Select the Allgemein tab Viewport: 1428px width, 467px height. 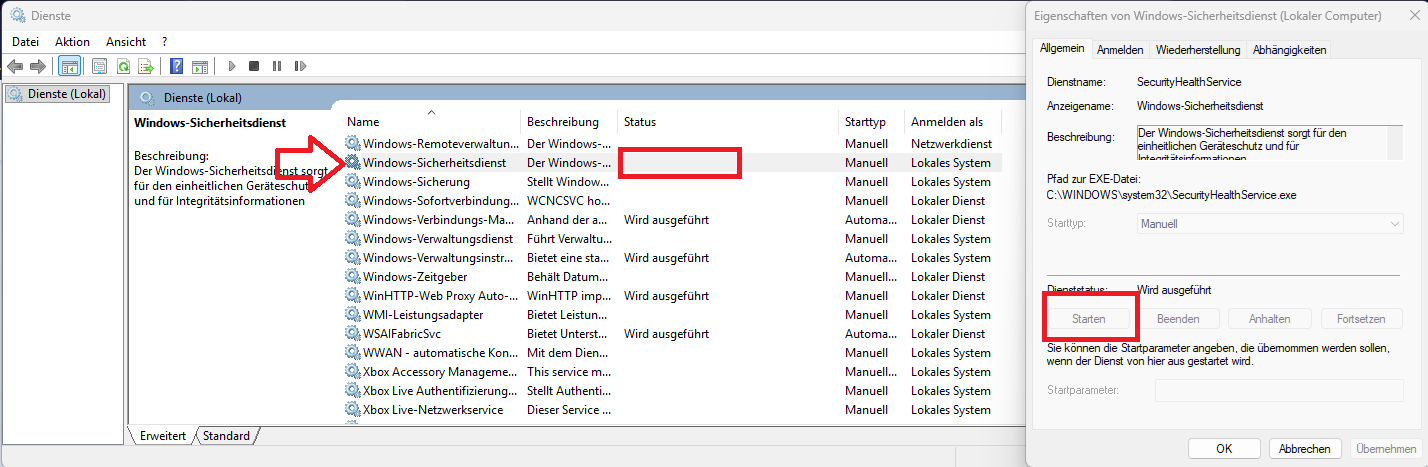[x=1062, y=48]
